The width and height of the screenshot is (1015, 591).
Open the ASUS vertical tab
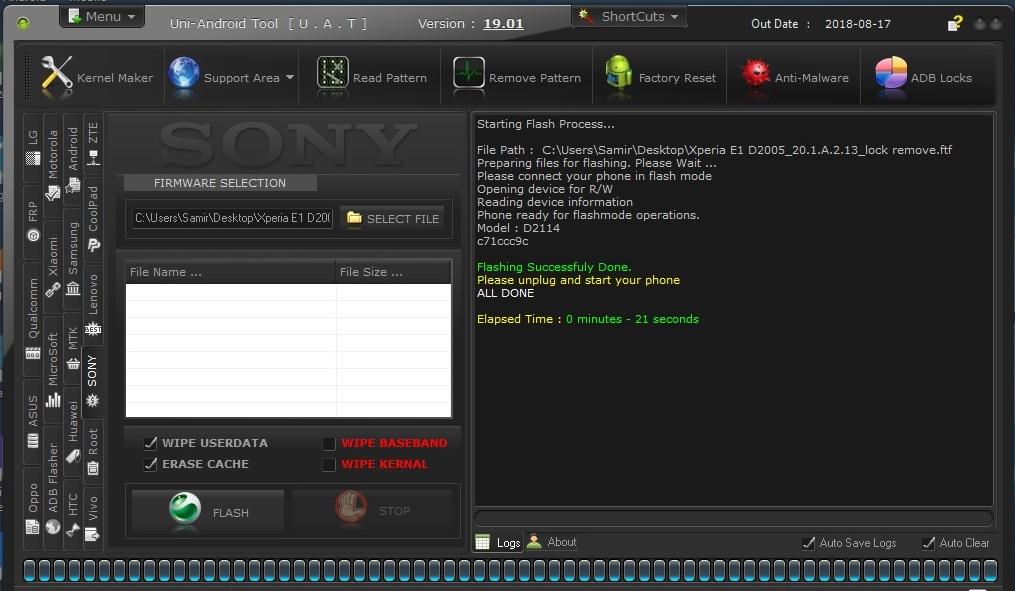click(33, 421)
